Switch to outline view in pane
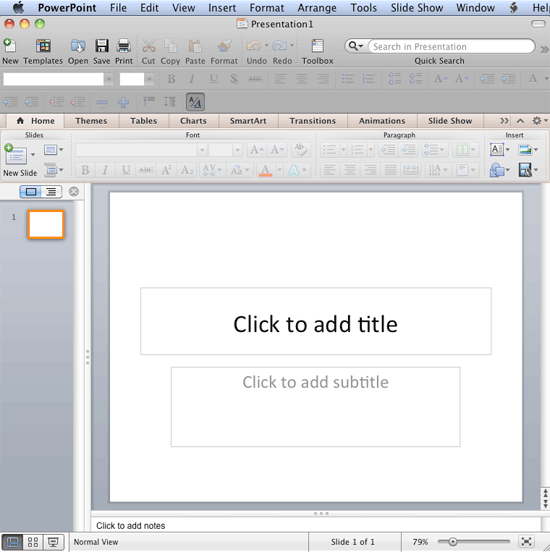The width and height of the screenshot is (550, 552). click(x=51, y=192)
